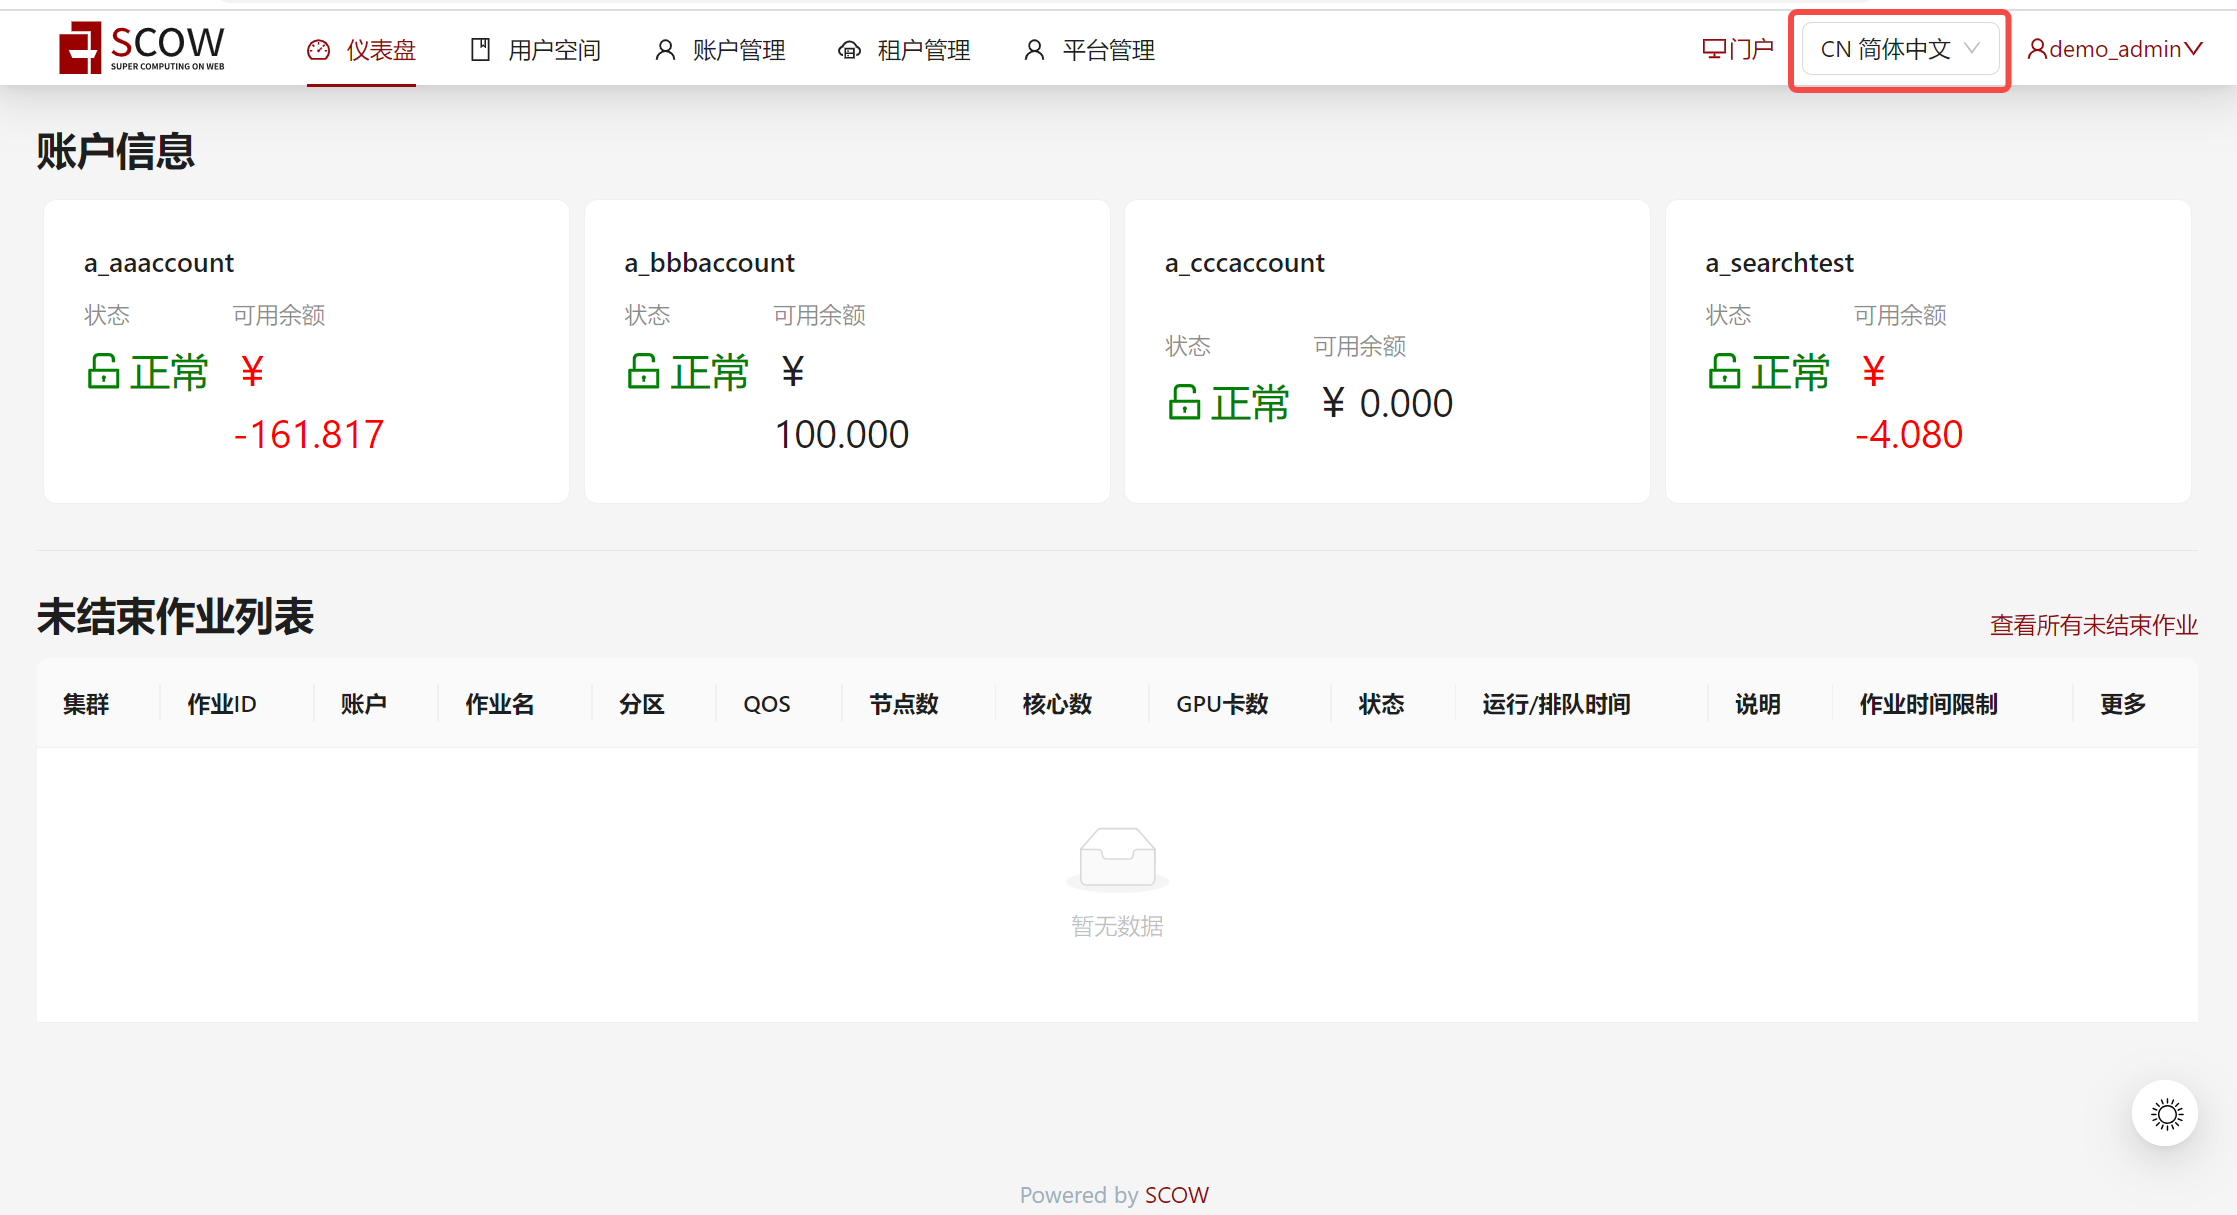
Task: Click the empty inbox icon in the job table
Action: click(1117, 858)
